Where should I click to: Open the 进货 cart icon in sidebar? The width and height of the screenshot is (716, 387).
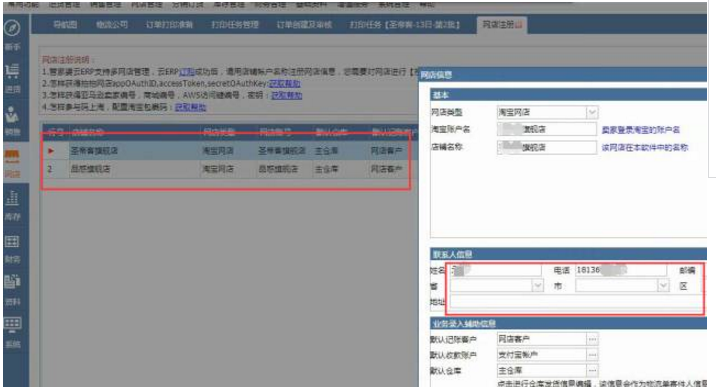(x=12, y=71)
